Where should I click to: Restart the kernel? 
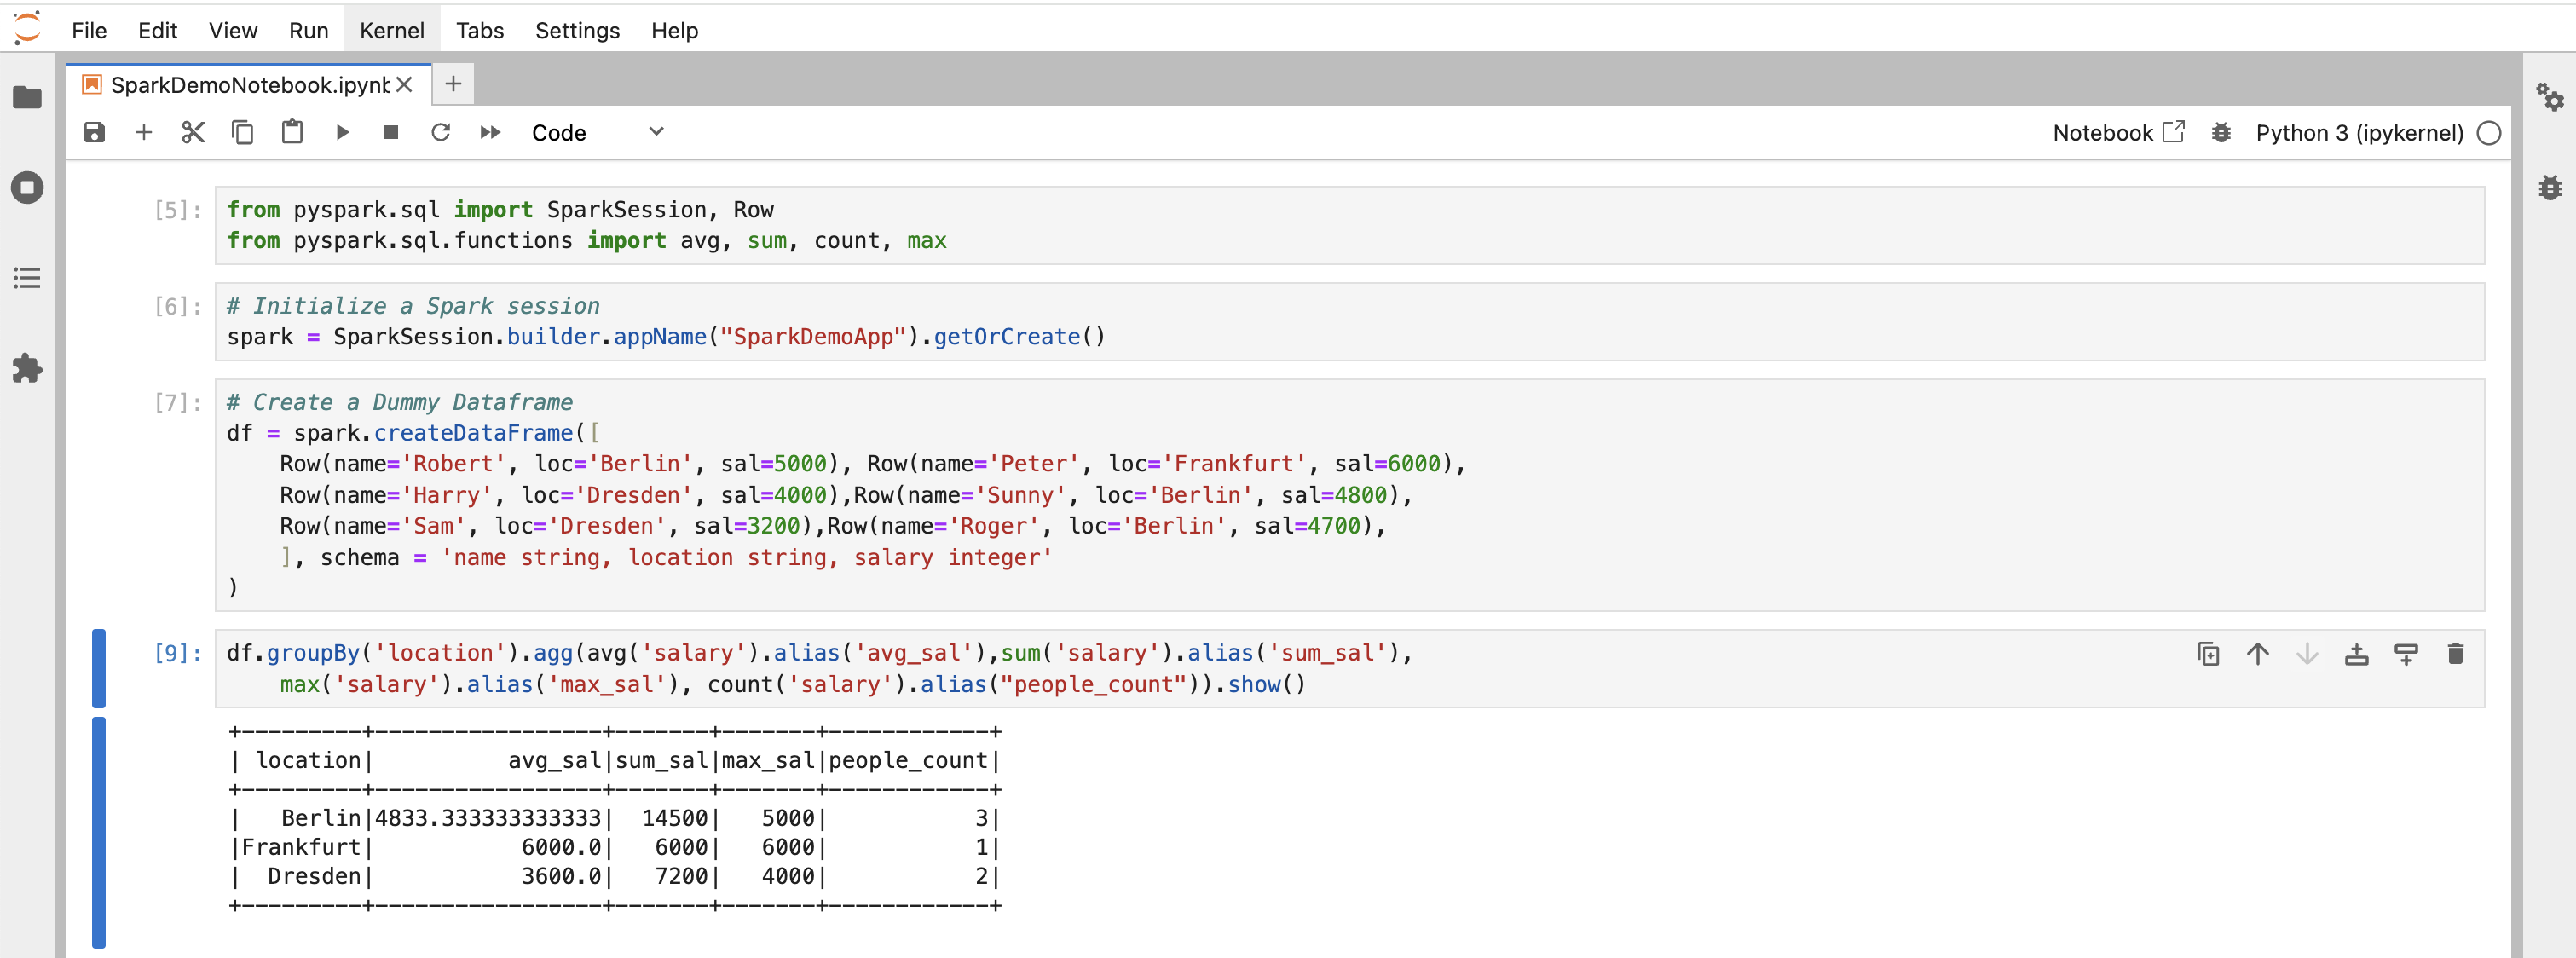click(440, 131)
